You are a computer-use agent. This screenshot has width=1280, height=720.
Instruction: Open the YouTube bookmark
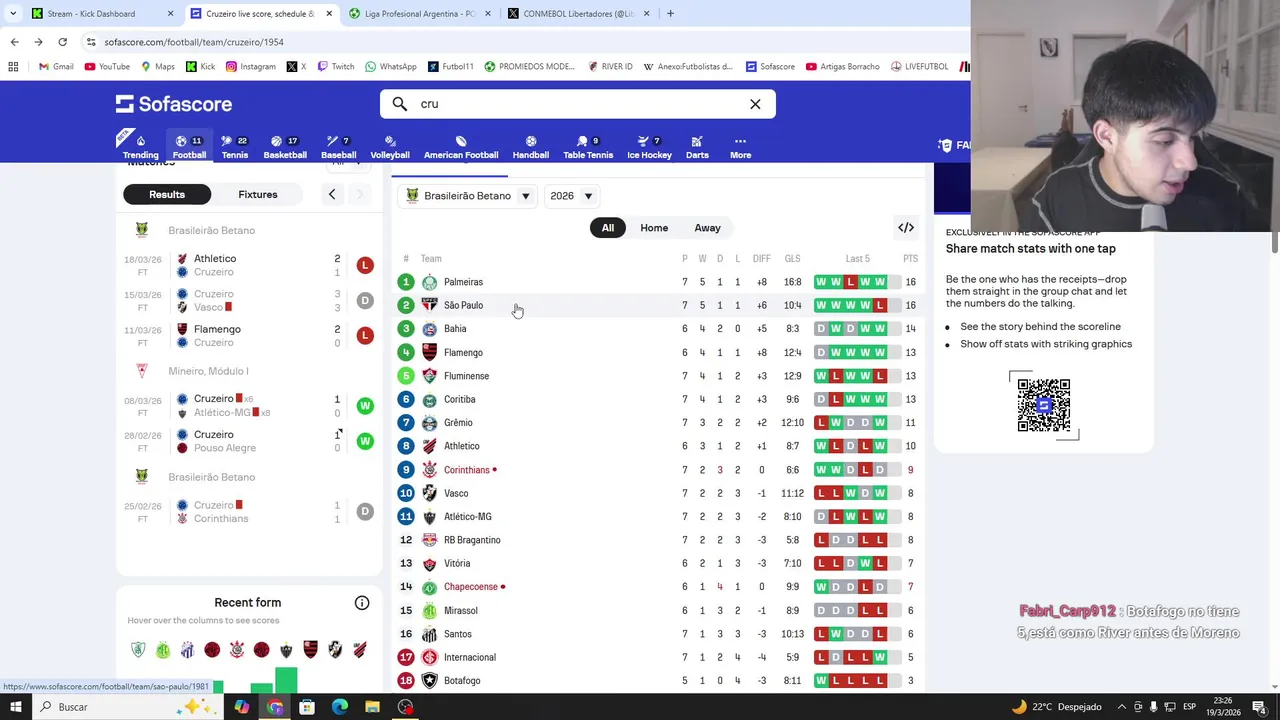coord(107,67)
